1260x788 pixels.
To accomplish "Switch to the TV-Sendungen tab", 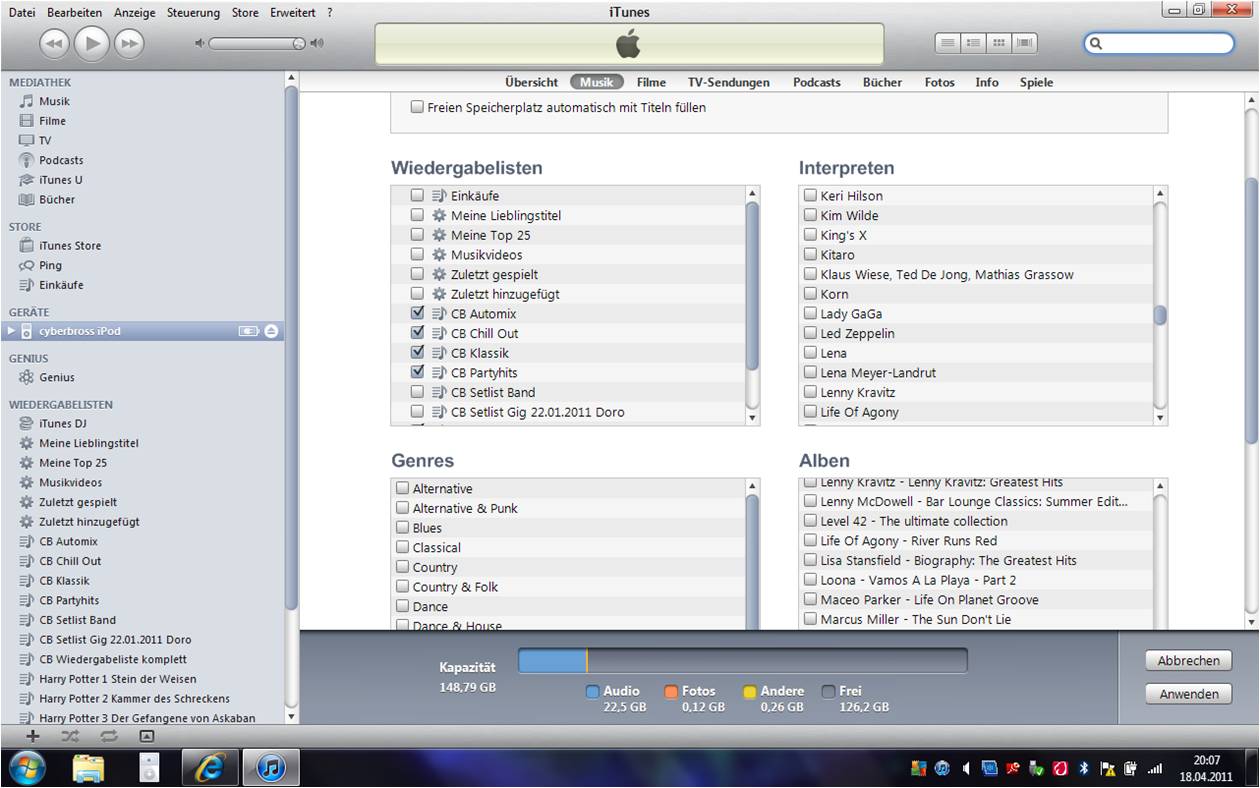I will click(729, 83).
